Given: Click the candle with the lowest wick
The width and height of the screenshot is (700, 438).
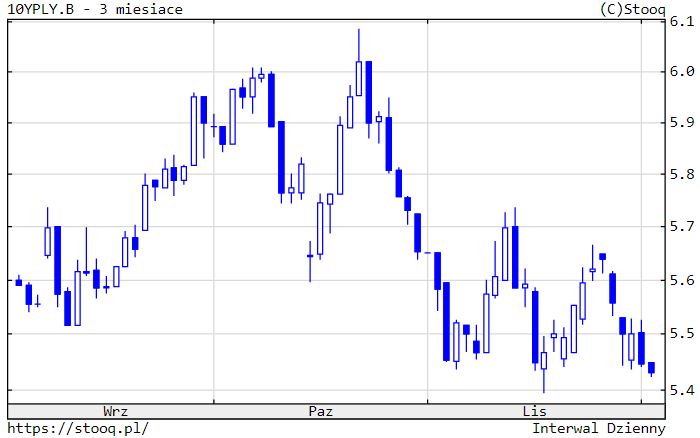Looking at the screenshot, I should [544, 360].
